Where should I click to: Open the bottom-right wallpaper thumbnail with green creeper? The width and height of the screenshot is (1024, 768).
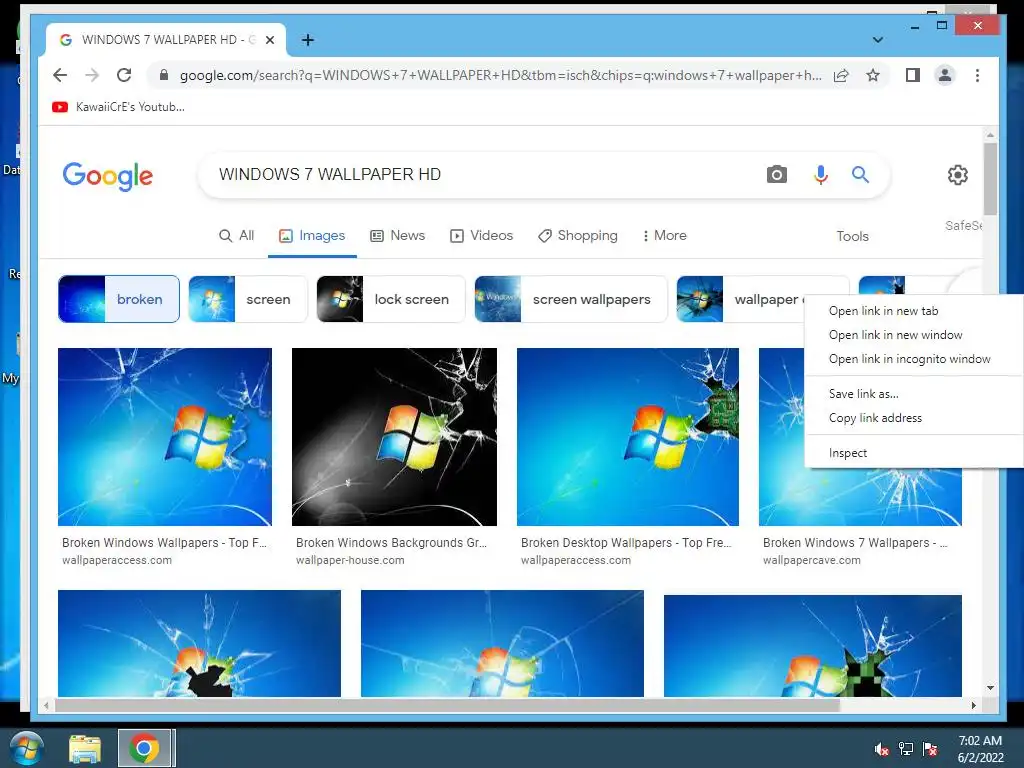click(812, 645)
